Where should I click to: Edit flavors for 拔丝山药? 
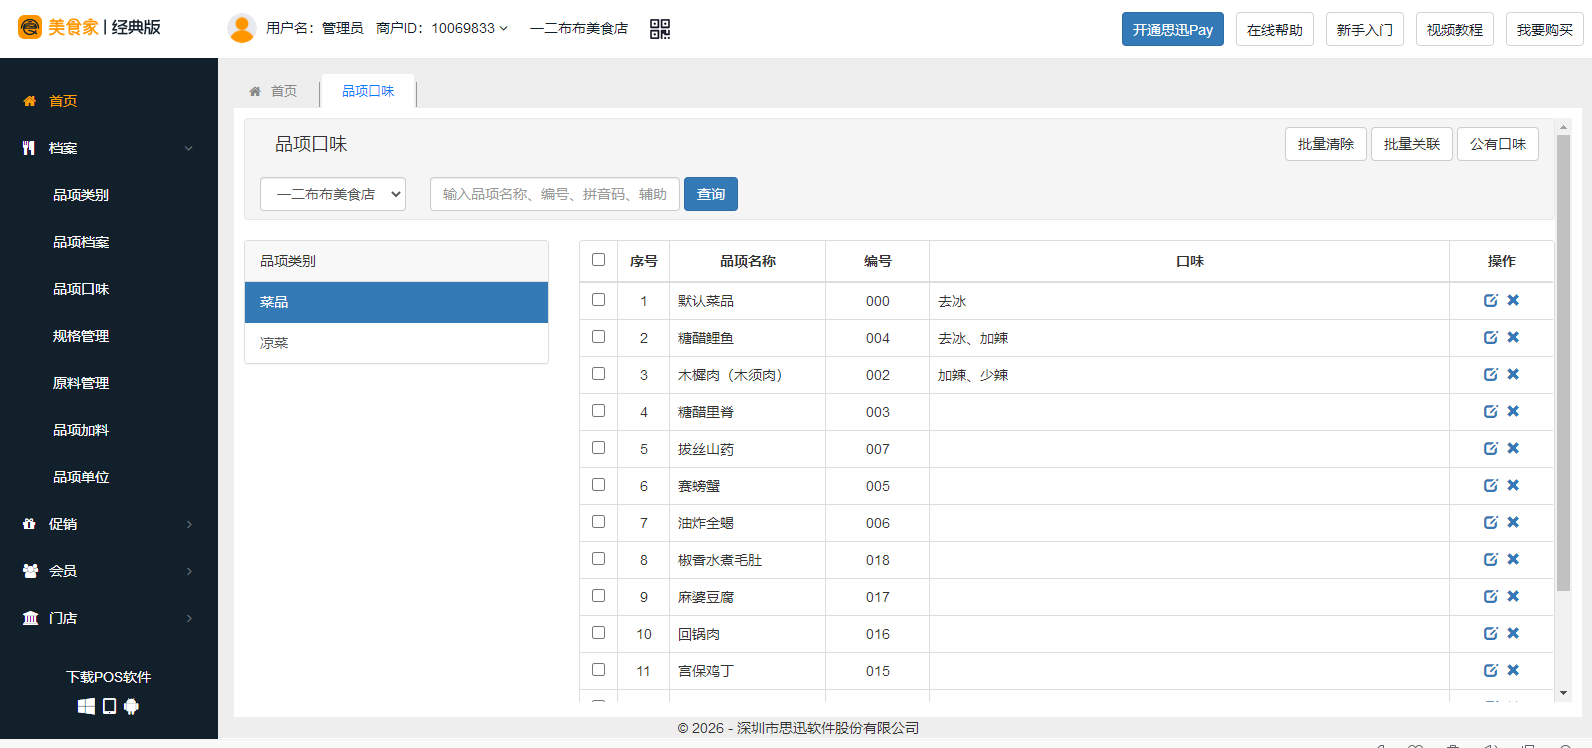tap(1491, 448)
